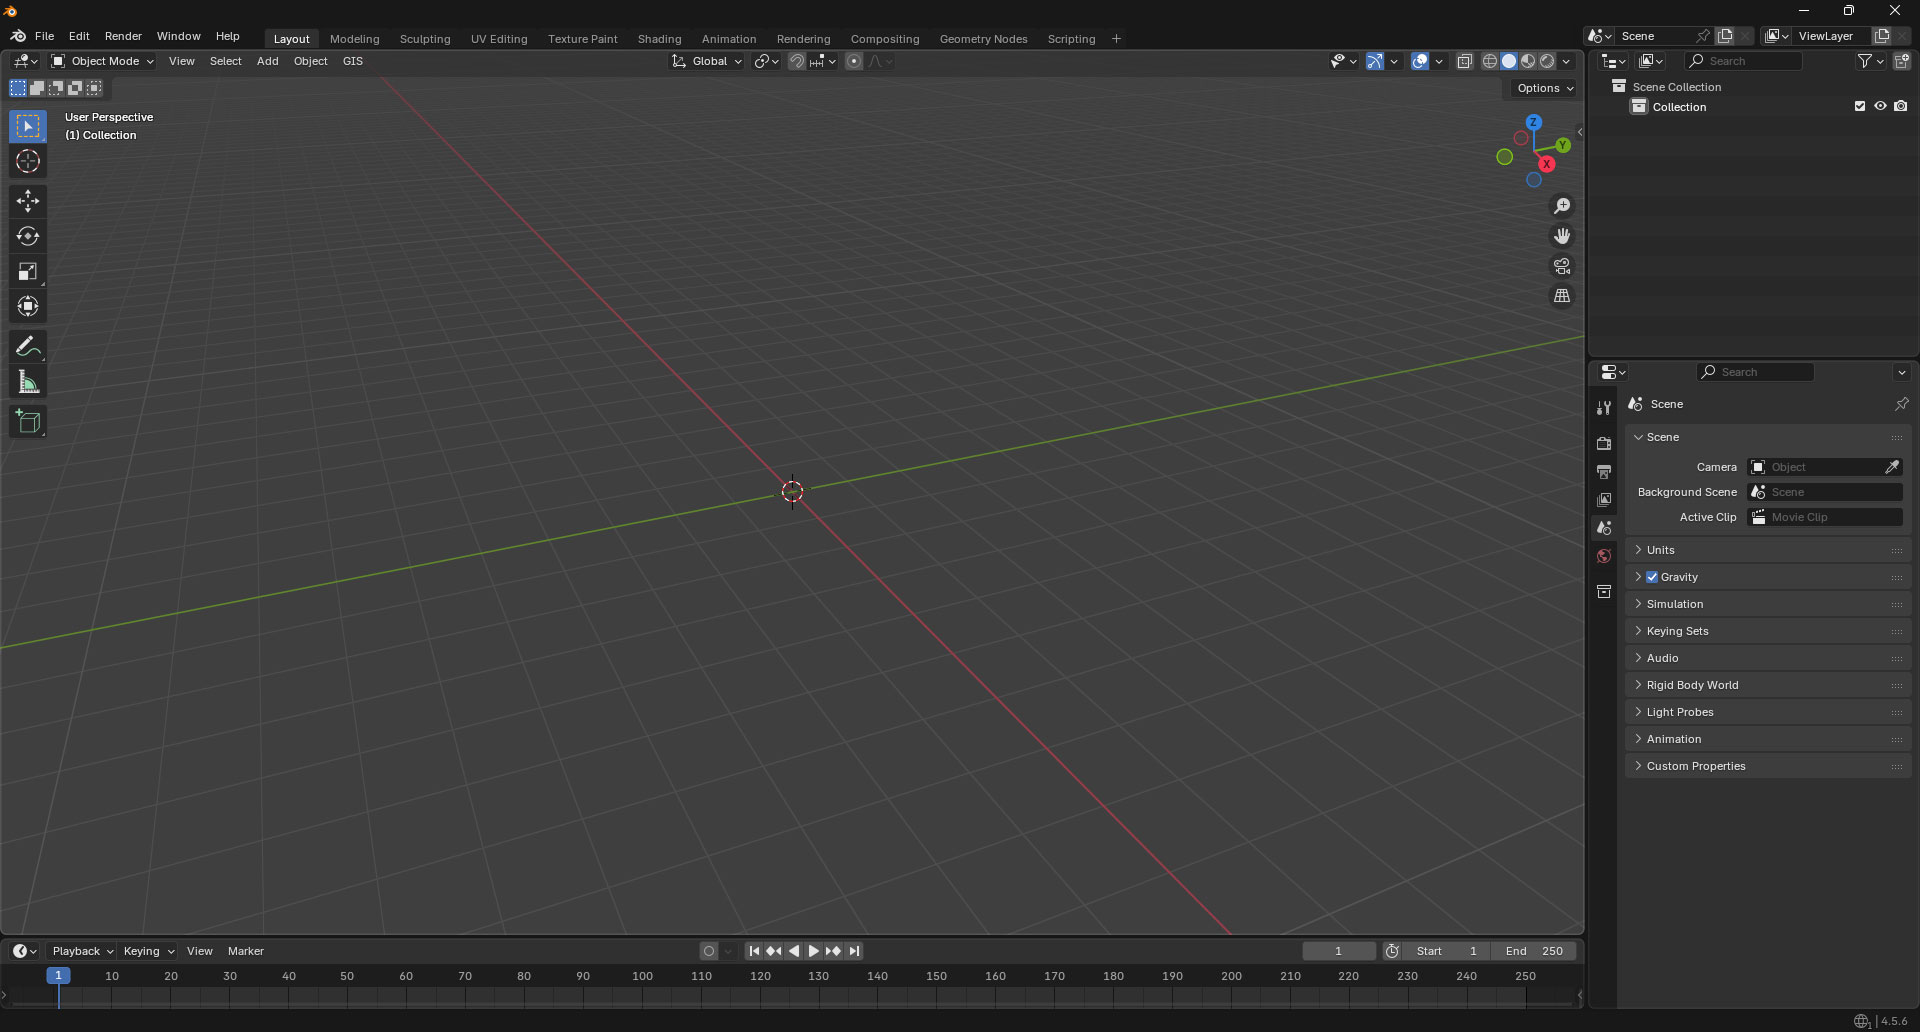Toggle the snapping magnet
This screenshot has height=1032, width=1920.
pos(796,61)
